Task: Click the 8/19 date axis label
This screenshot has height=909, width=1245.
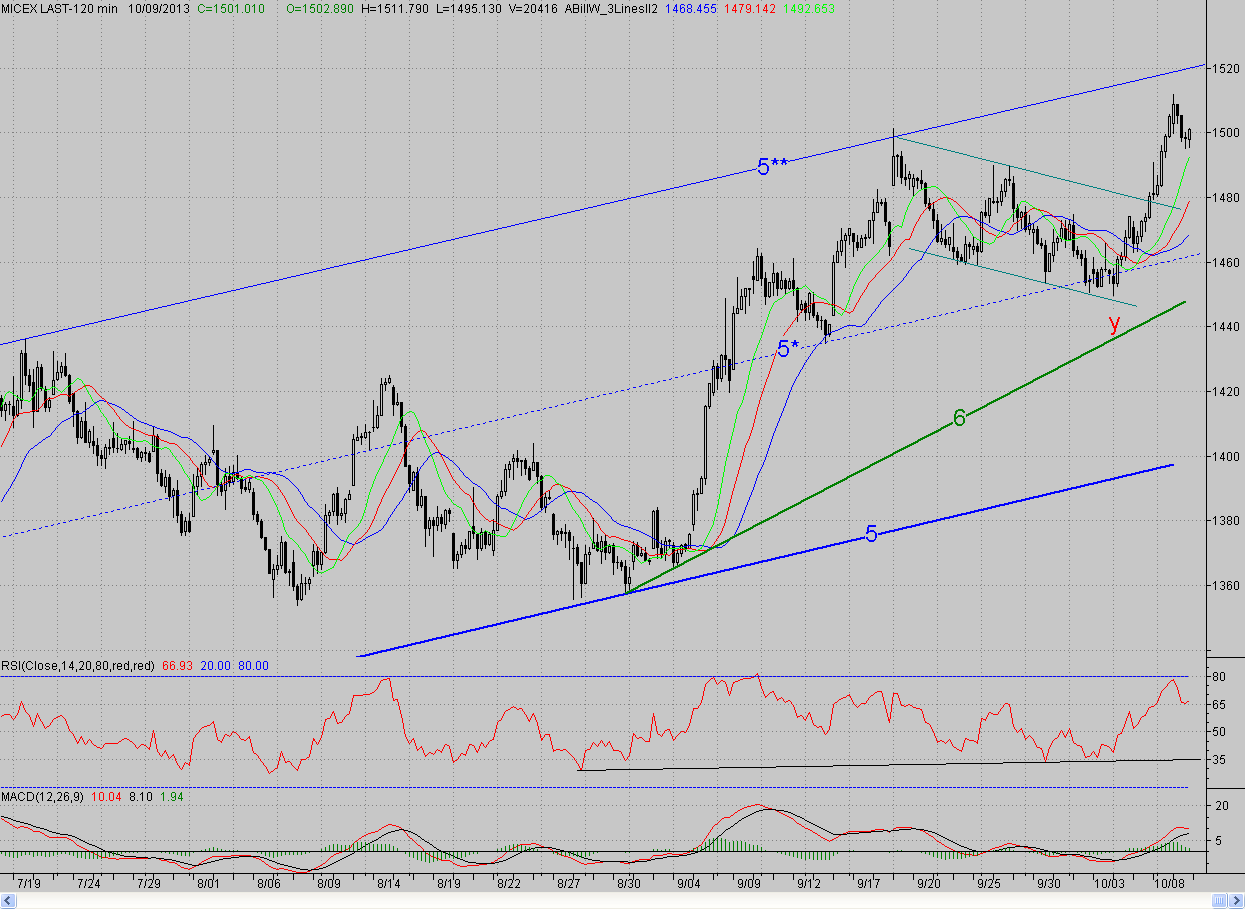Action: [449, 884]
